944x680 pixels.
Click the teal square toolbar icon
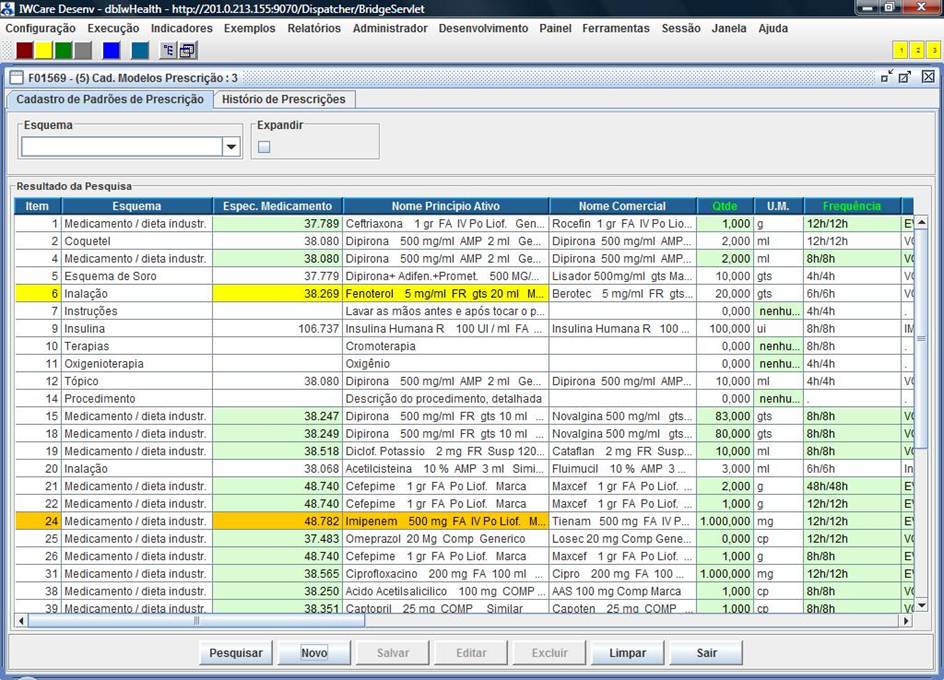140,50
